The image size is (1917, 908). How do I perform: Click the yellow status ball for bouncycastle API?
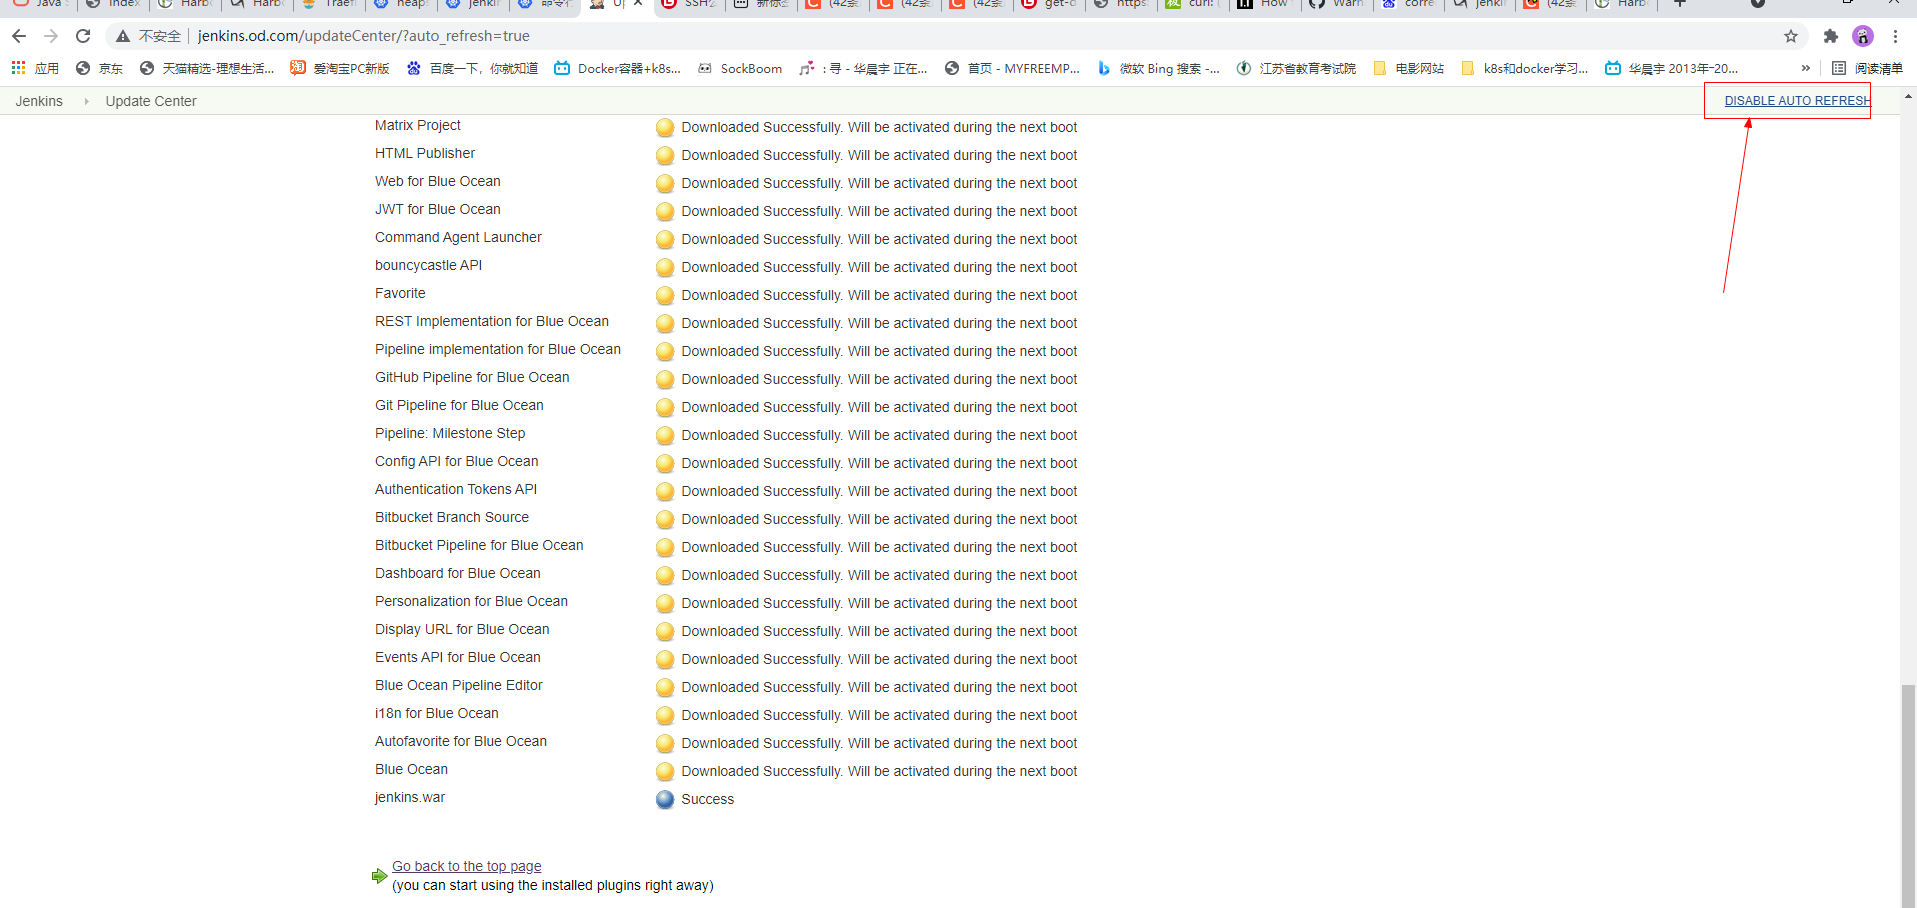pos(665,268)
